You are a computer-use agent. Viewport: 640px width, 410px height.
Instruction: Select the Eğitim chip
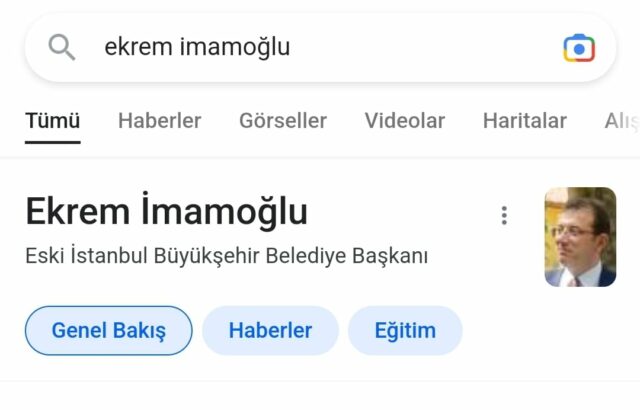(405, 330)
